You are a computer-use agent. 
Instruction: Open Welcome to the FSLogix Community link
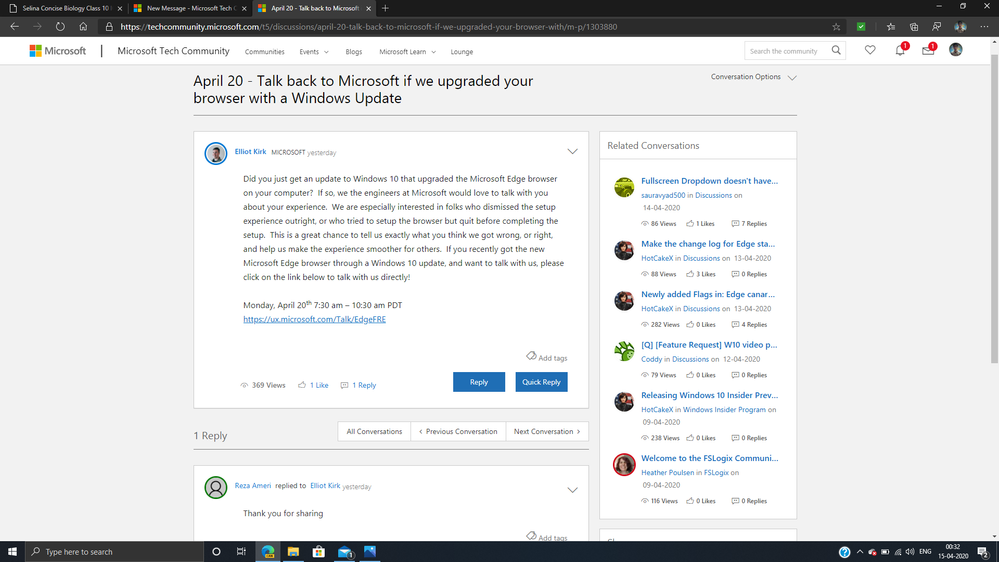point(710,458)
